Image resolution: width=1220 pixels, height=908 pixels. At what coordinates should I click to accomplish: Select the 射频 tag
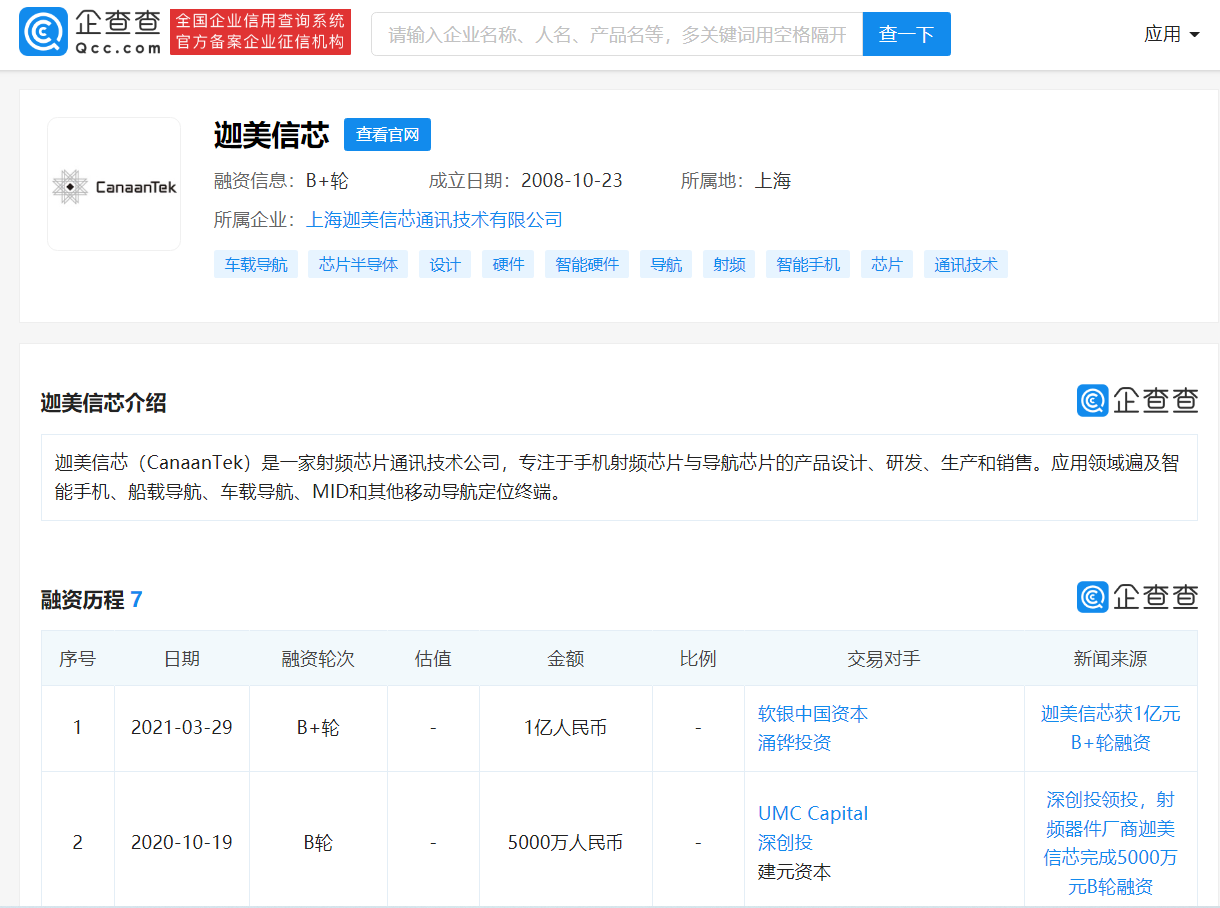[x=729, y=264]
